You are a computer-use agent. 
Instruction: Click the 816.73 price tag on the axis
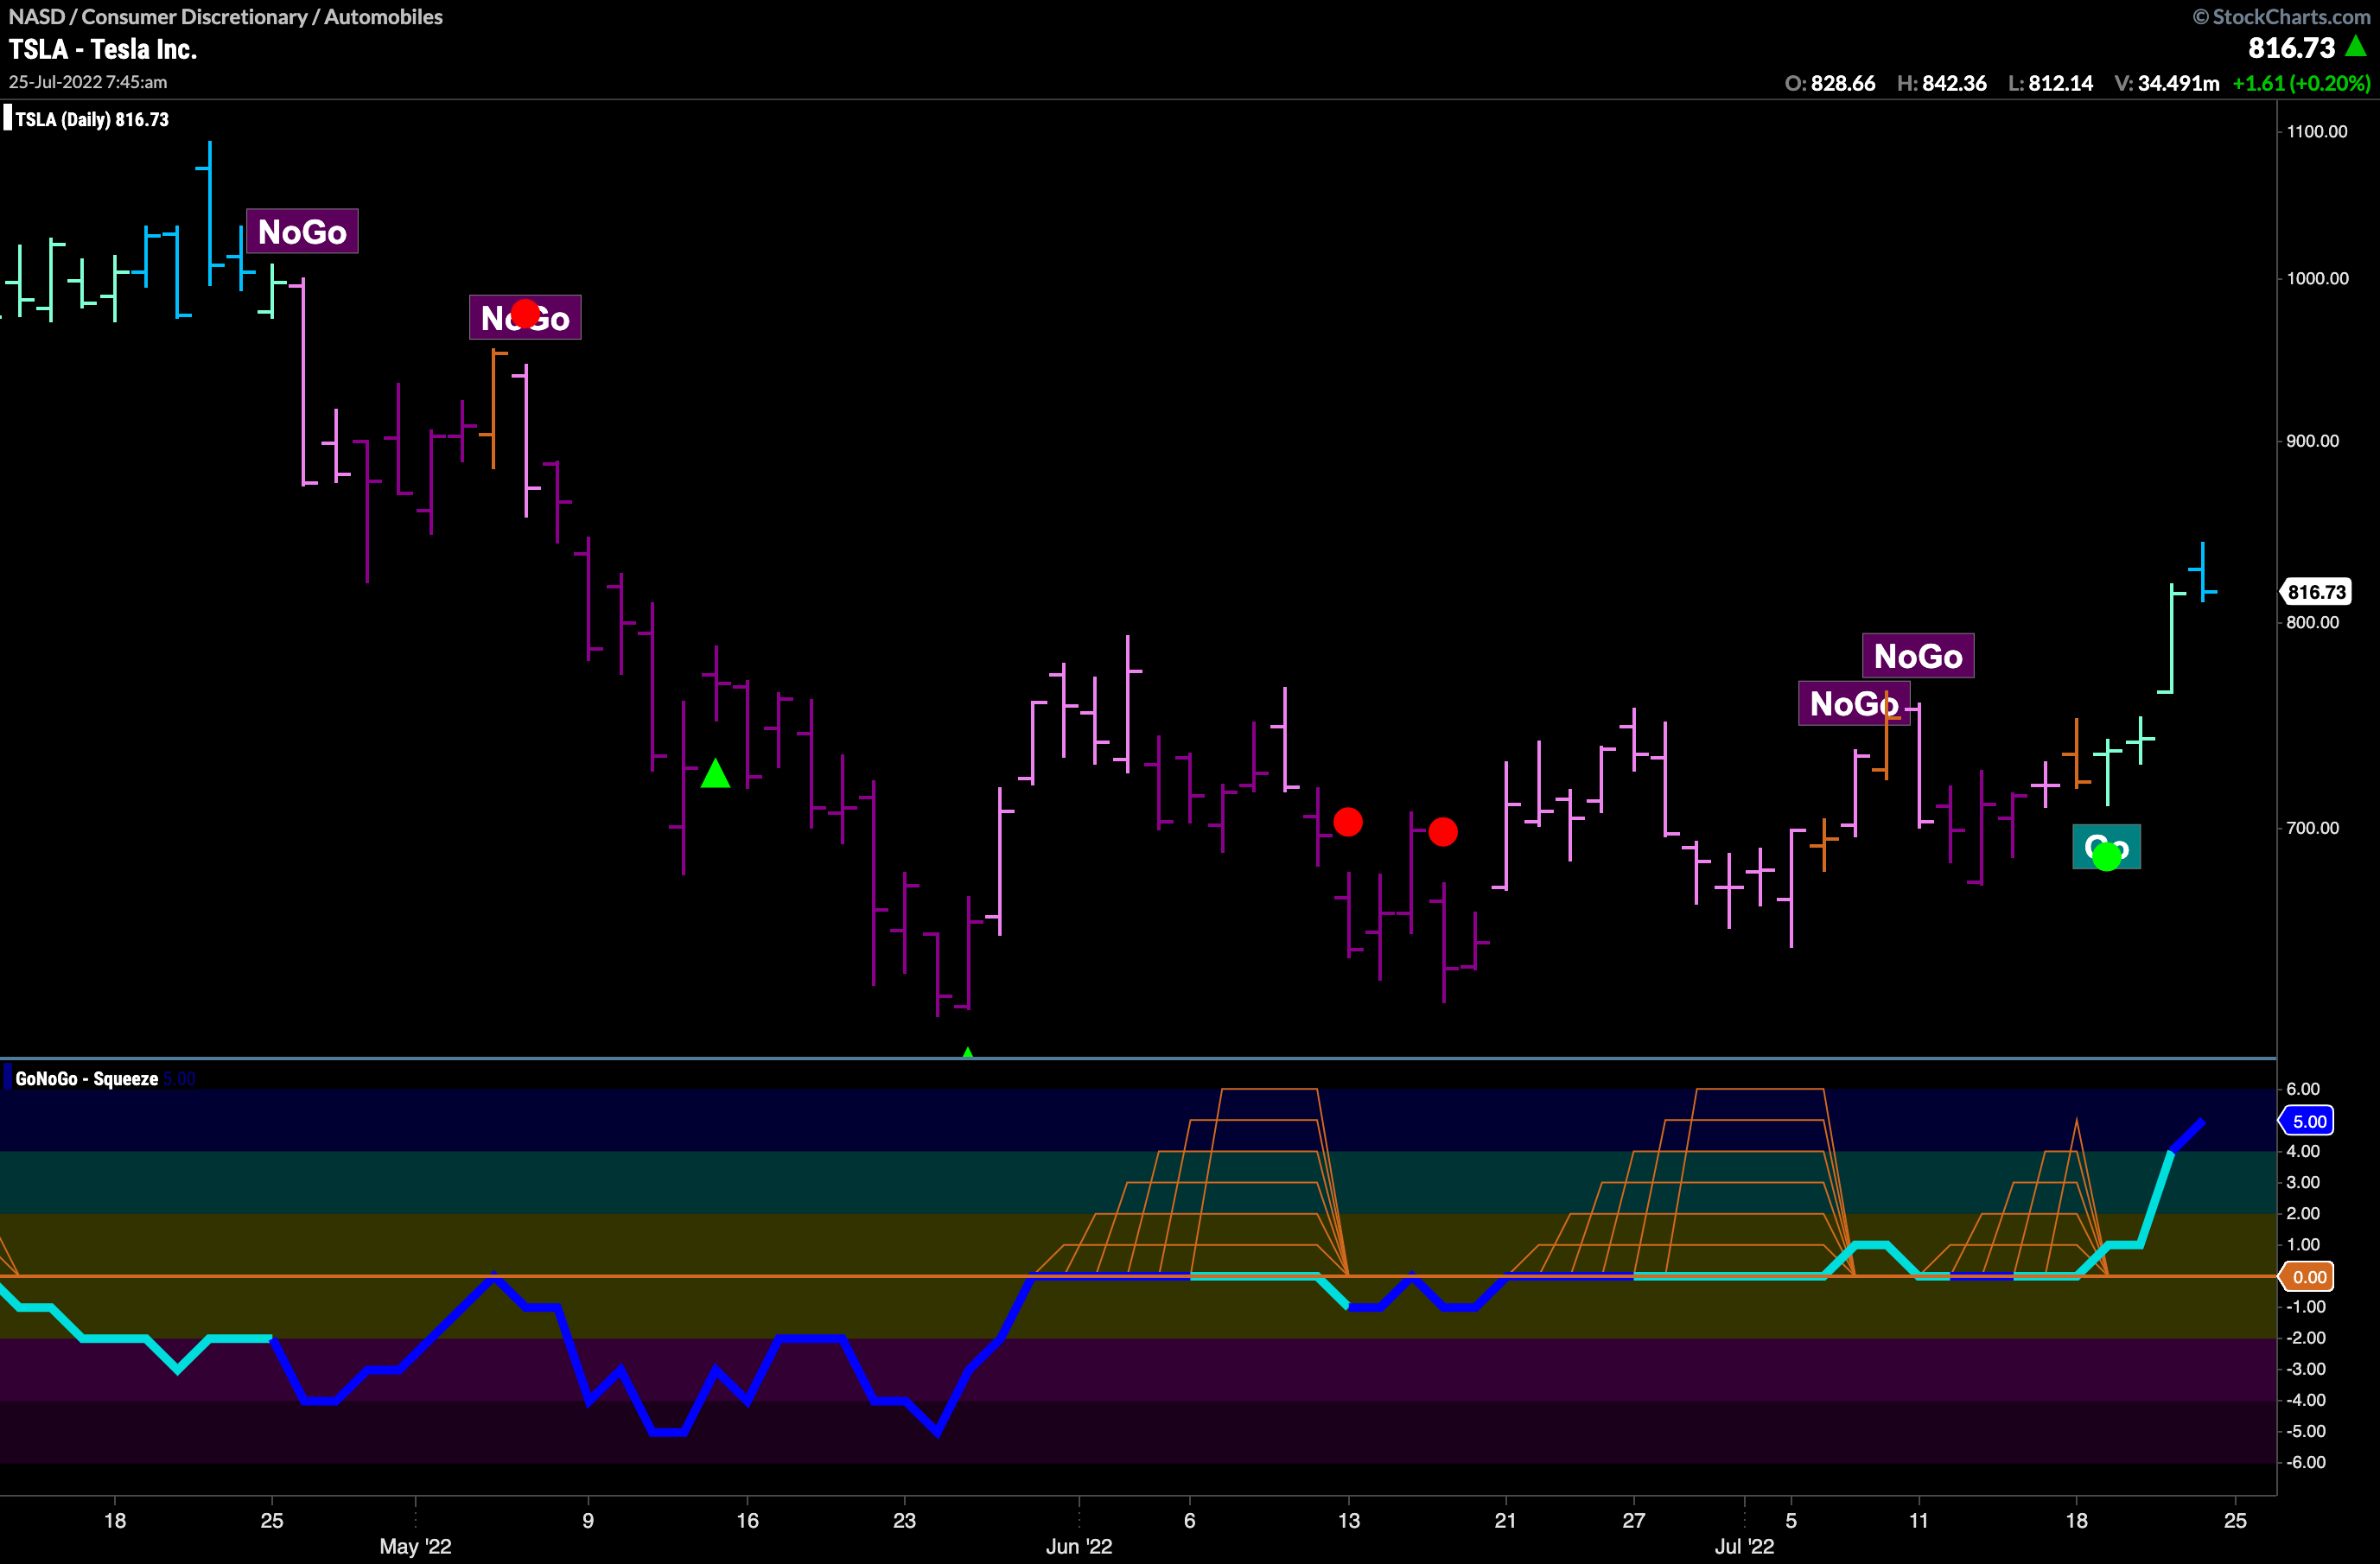pos(2315,592)
